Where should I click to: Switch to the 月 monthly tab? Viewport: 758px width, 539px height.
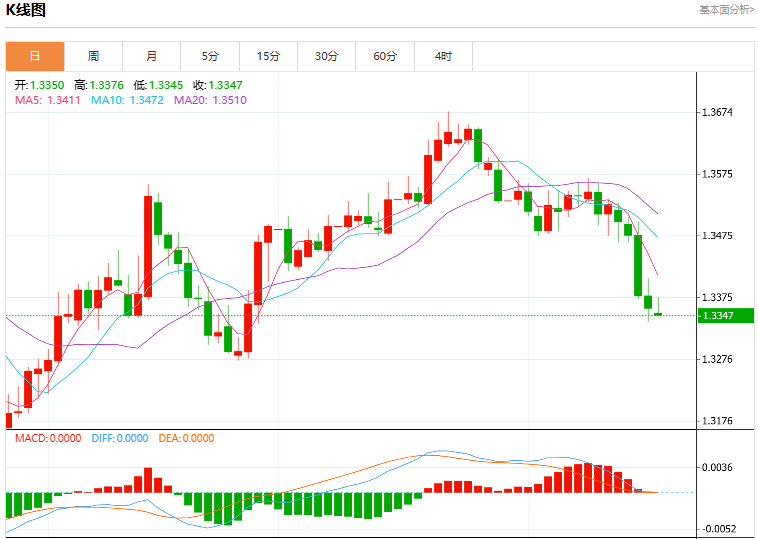point(151,57)
